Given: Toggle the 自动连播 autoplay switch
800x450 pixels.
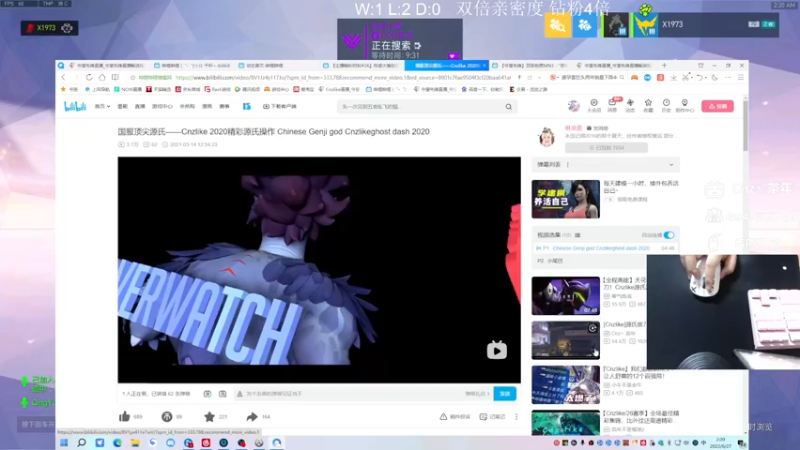Looking at the screenshot, I should point(669,235).
